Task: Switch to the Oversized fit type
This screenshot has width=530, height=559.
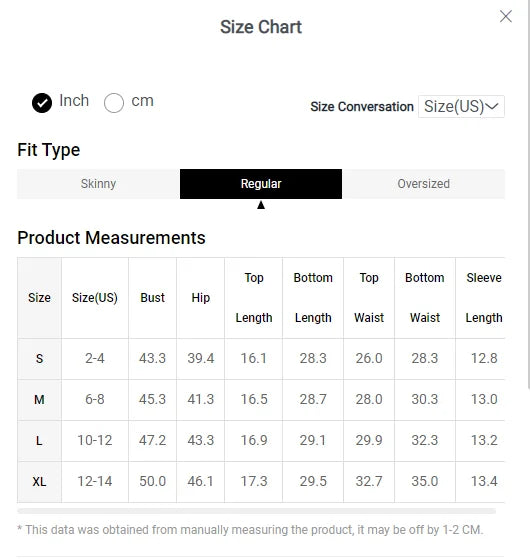Action: 423,184
